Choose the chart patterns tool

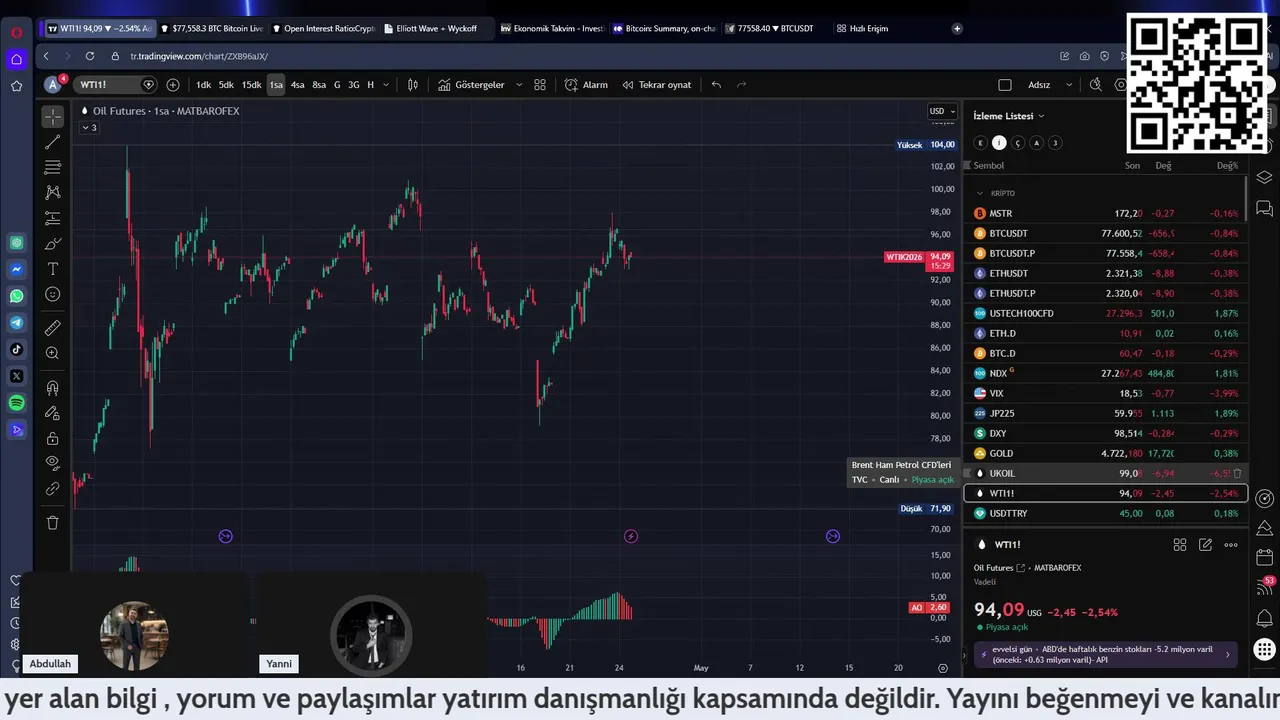(x=53, y=192)
